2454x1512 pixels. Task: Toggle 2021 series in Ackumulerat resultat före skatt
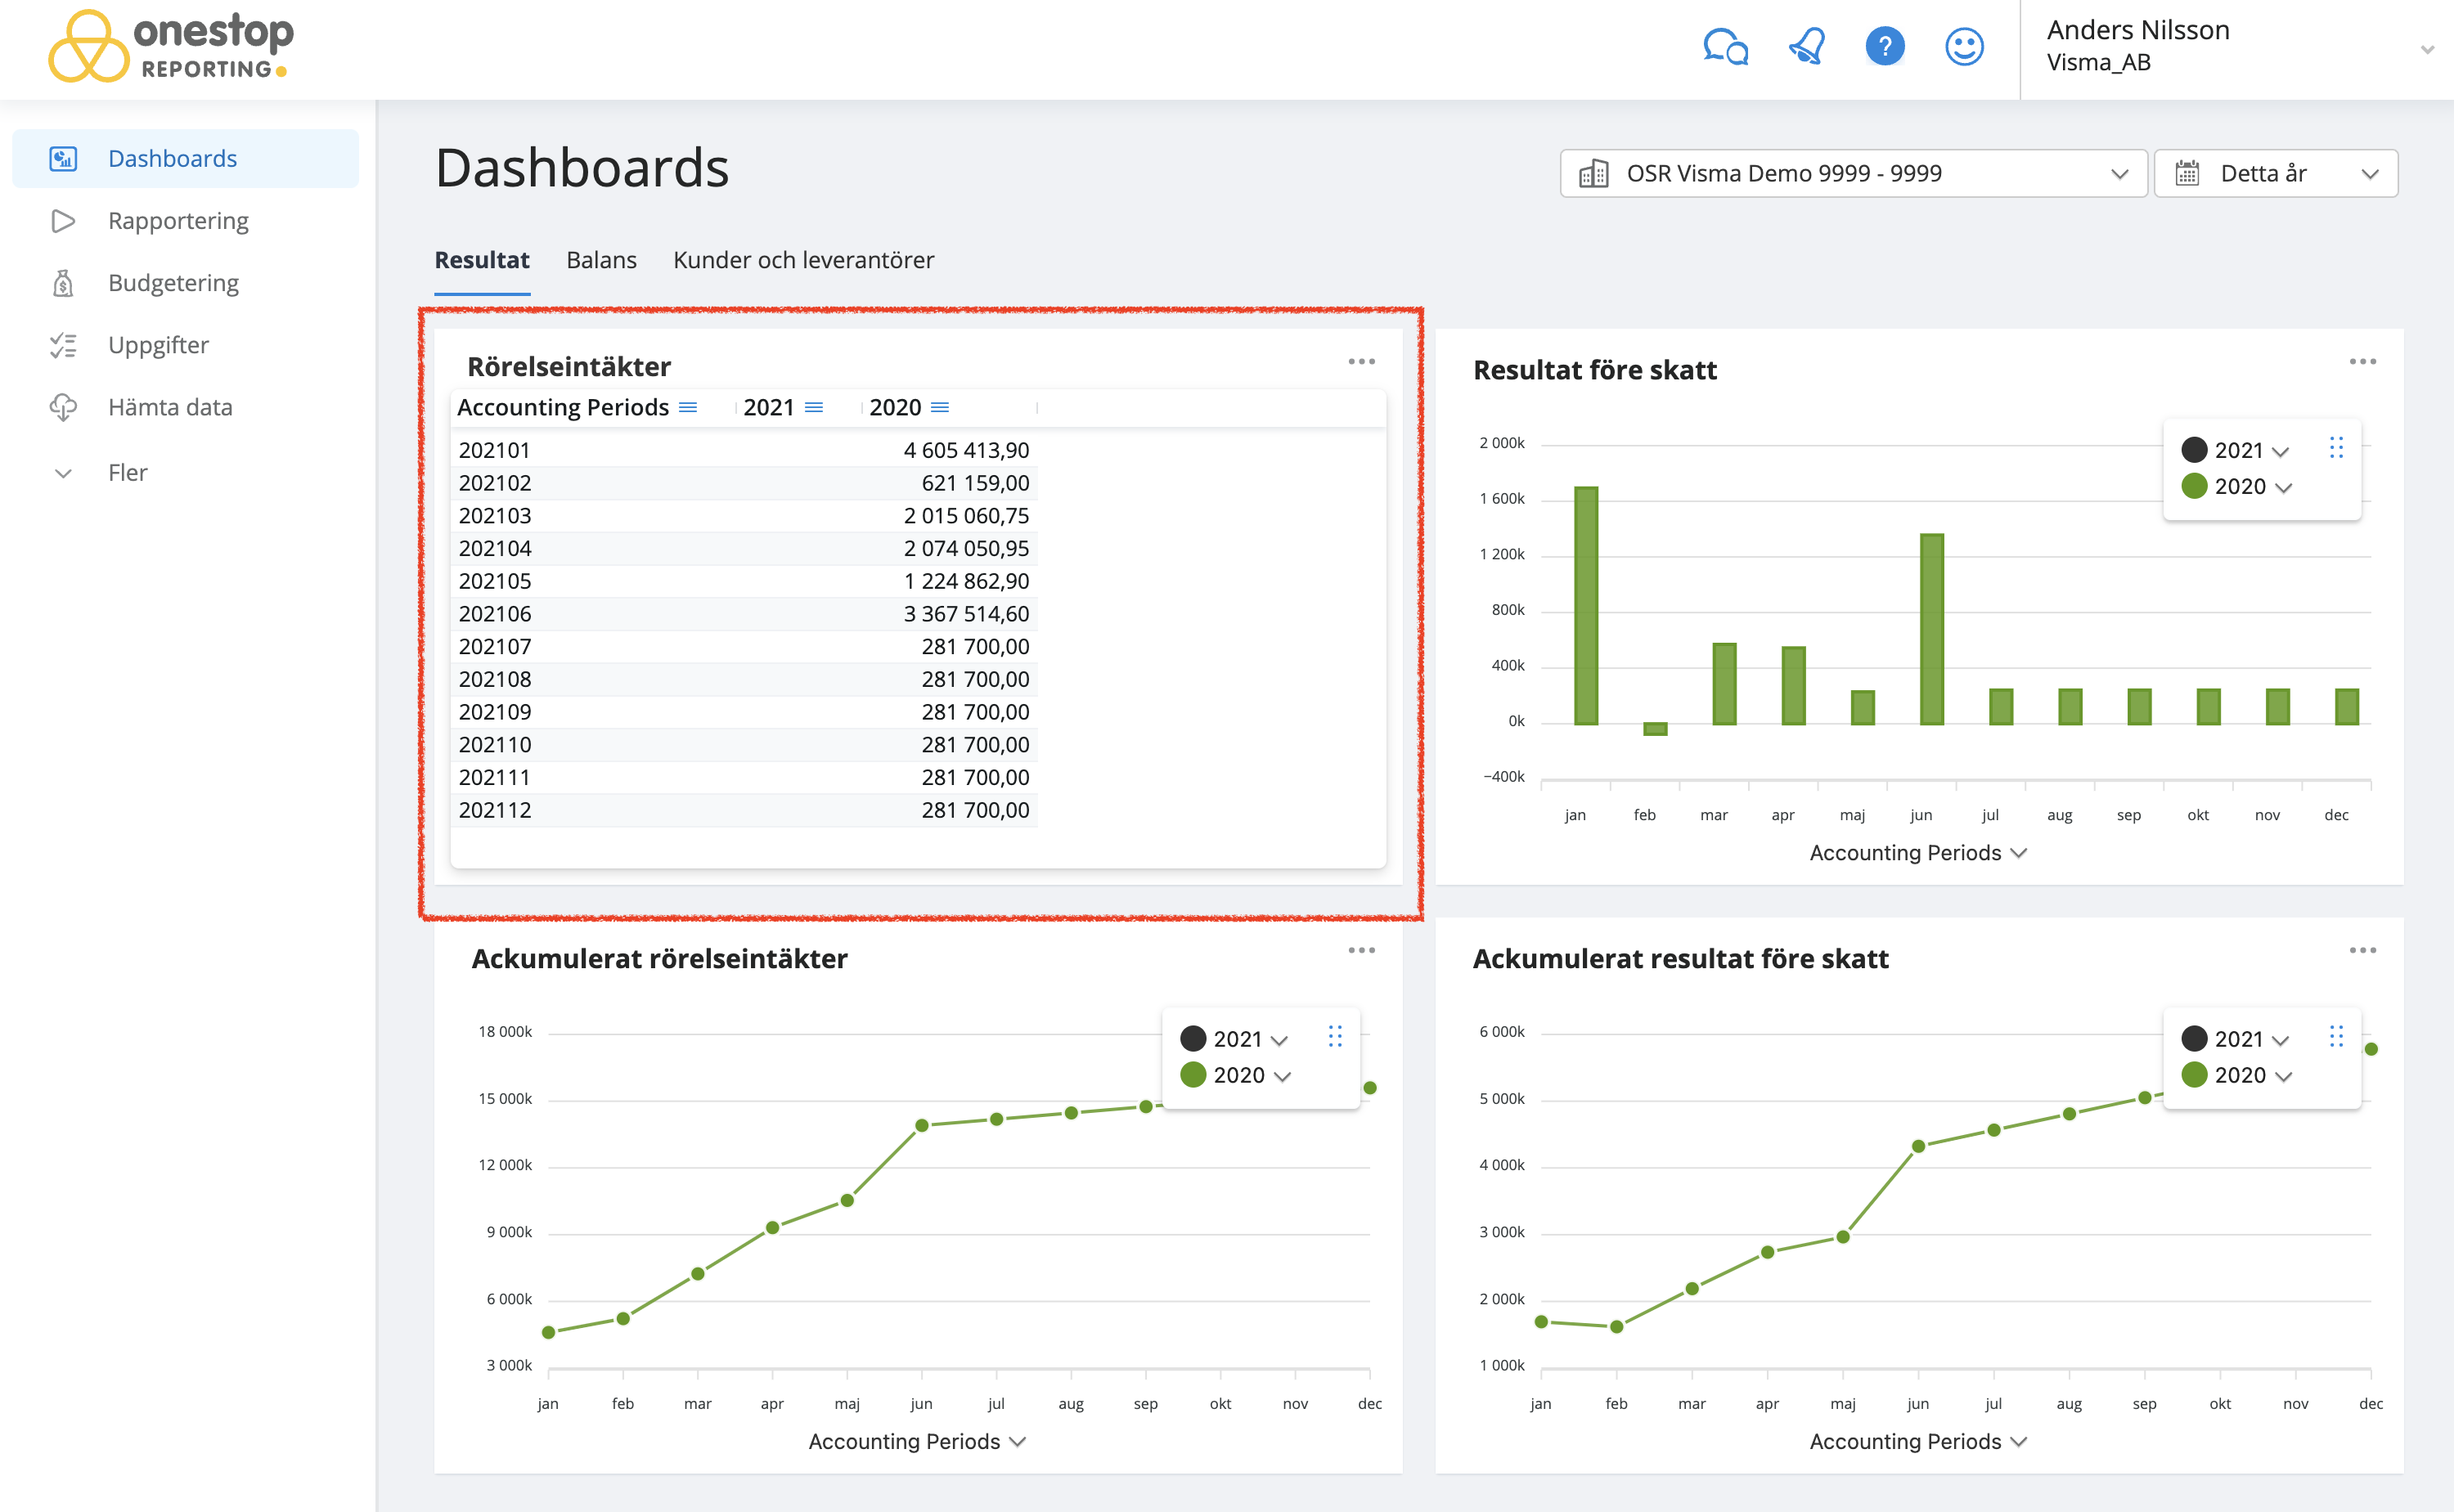2237,1039
